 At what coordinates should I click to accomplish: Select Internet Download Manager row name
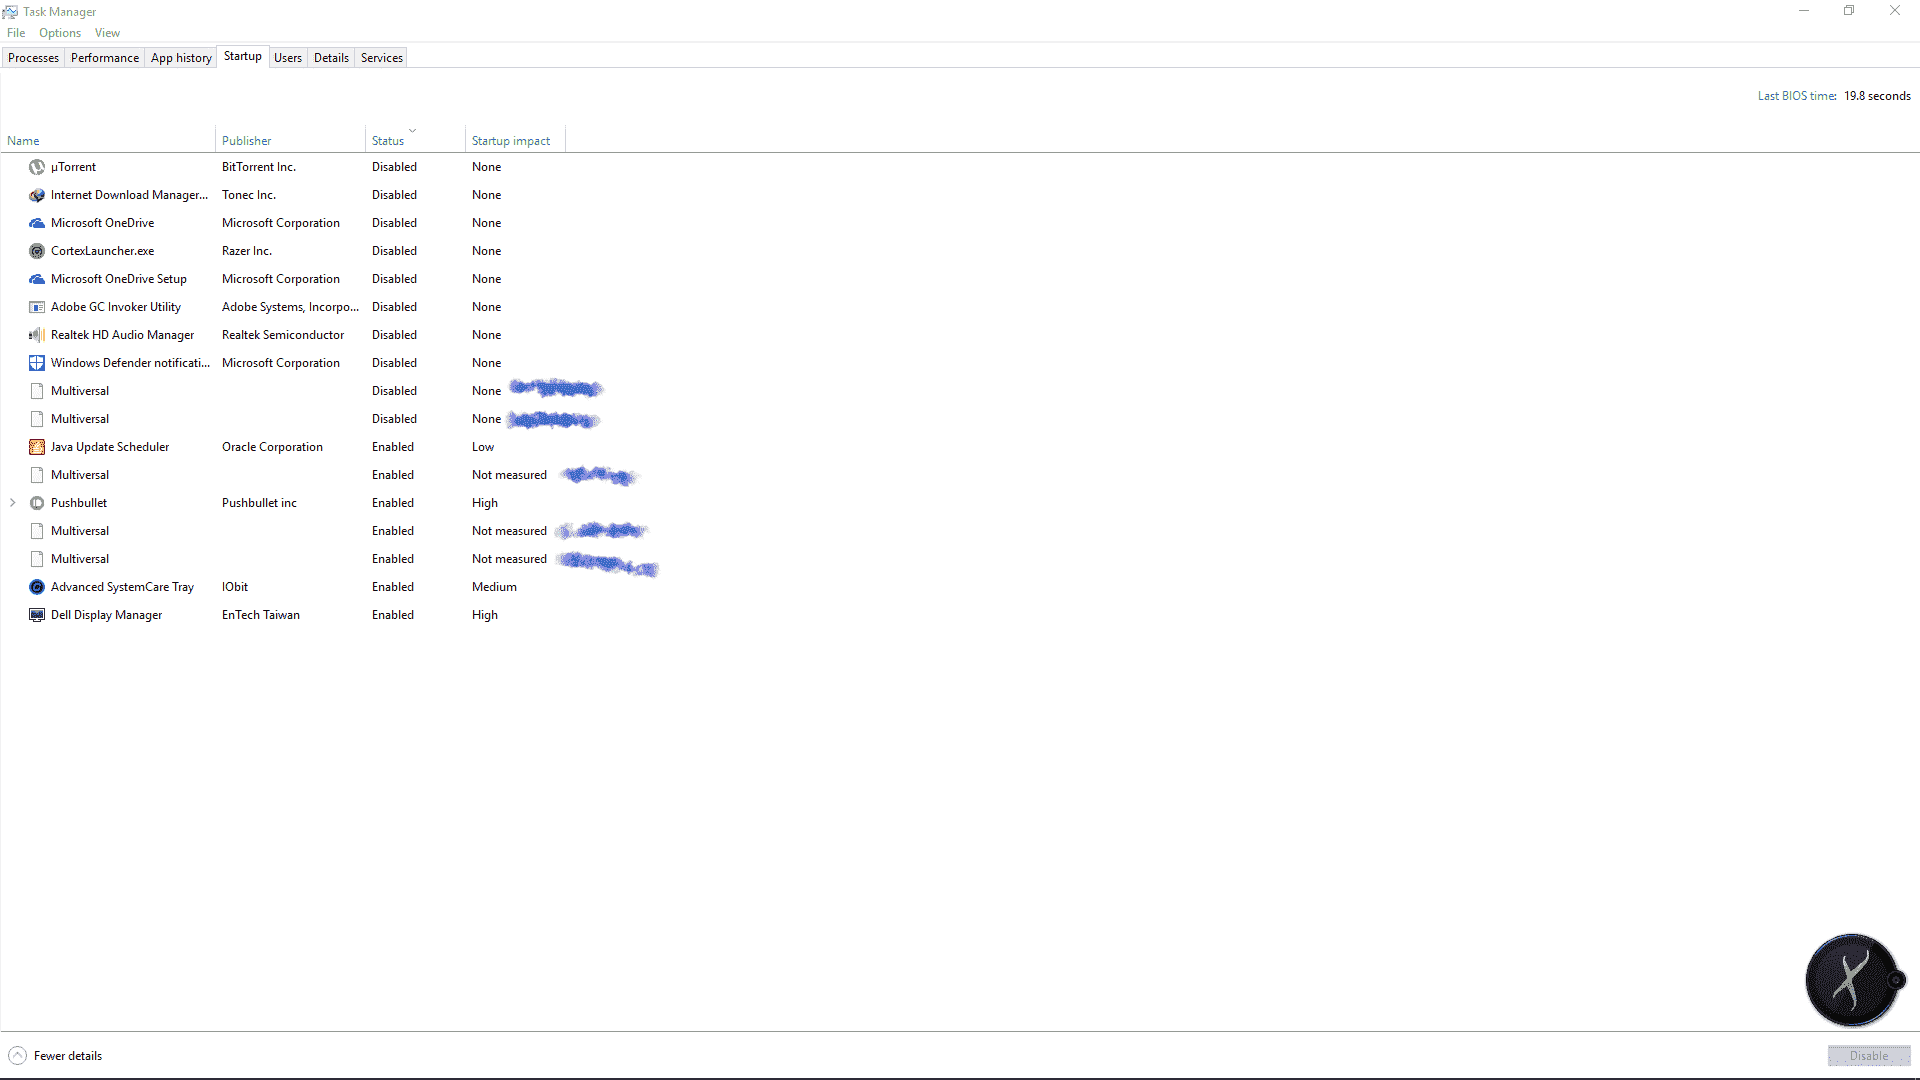(x=129, y=195)
